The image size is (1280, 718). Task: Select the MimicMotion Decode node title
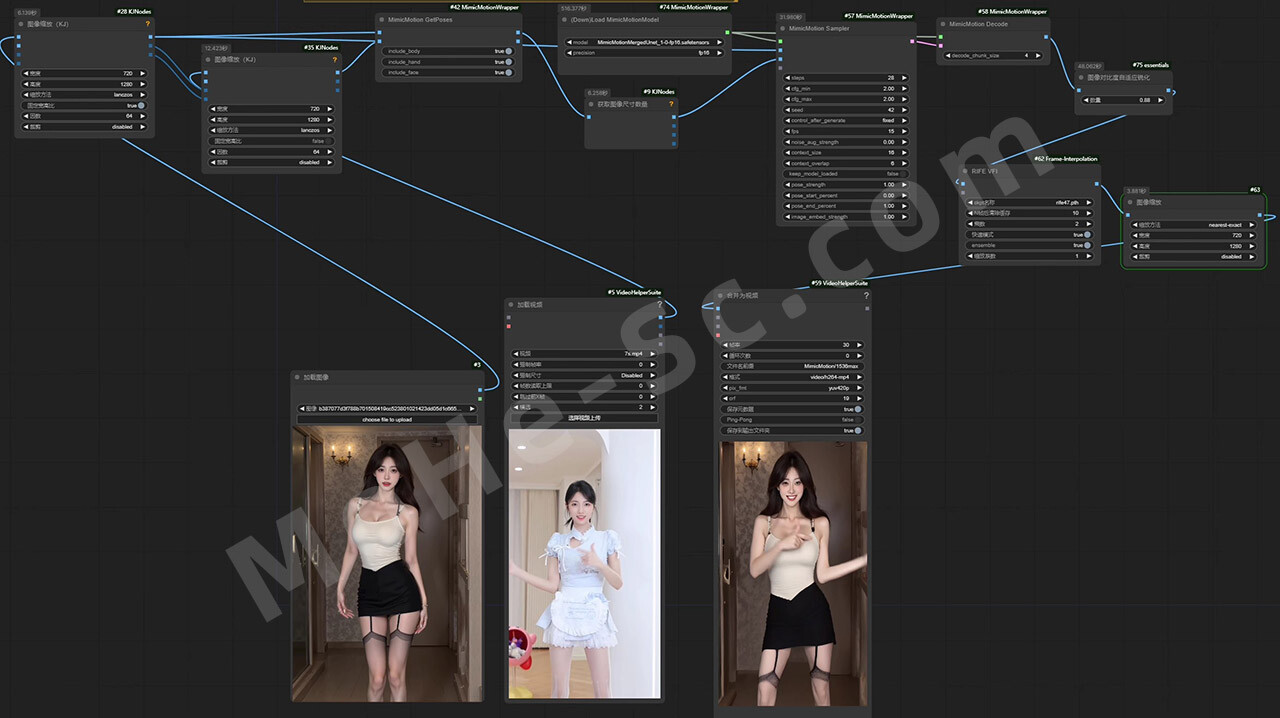tap(978, 23)
